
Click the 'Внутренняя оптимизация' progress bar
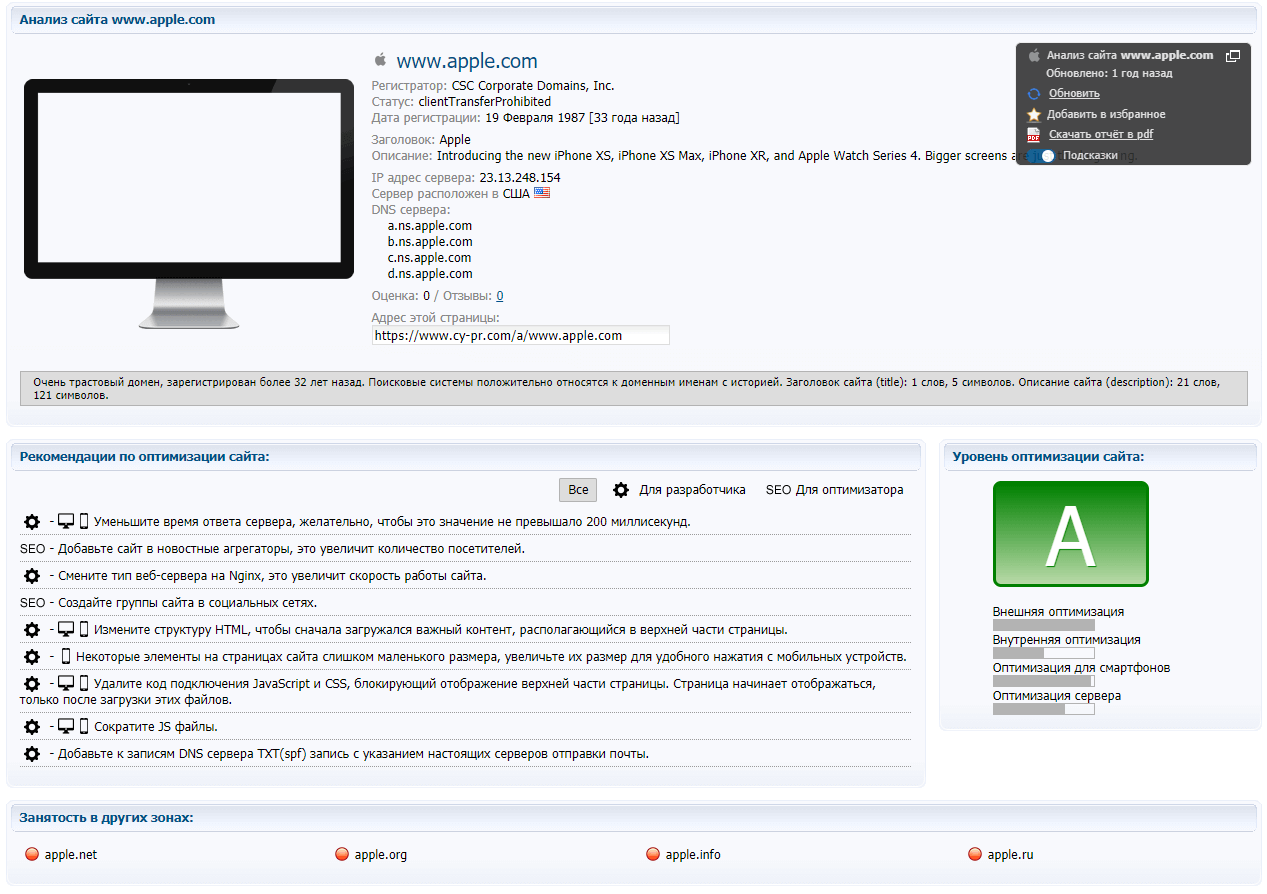coord(1043,653)
